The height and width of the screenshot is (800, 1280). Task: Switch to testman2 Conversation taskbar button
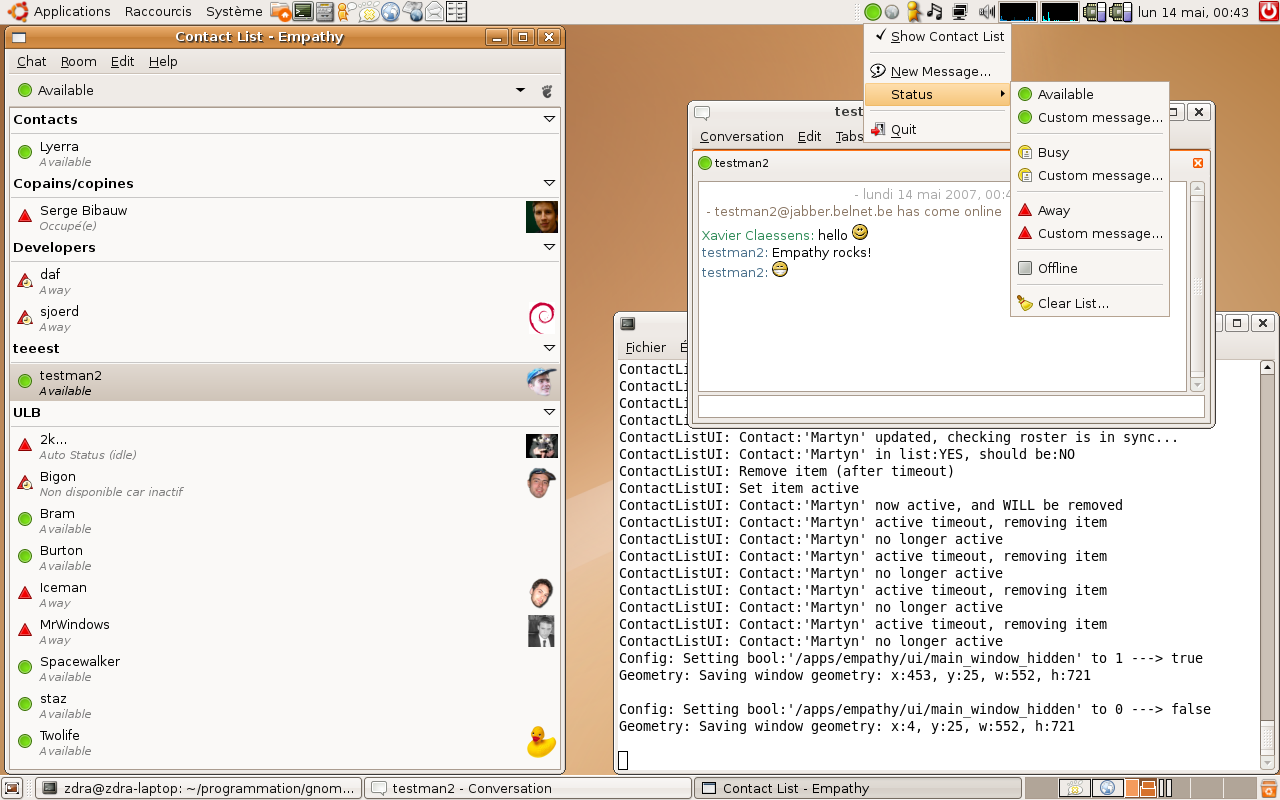coord(528,788)
